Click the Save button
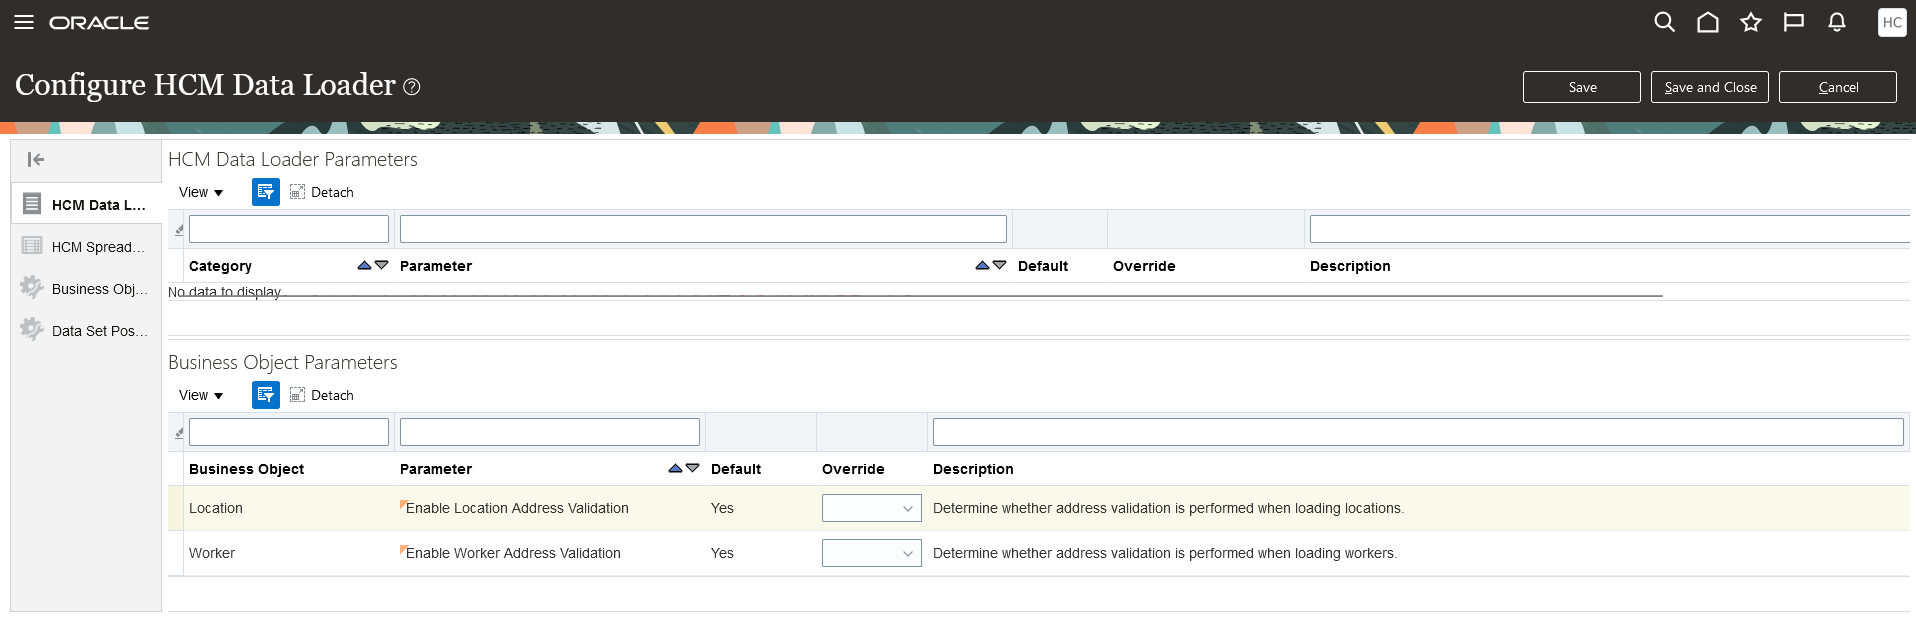 [x=1582, y=87]
